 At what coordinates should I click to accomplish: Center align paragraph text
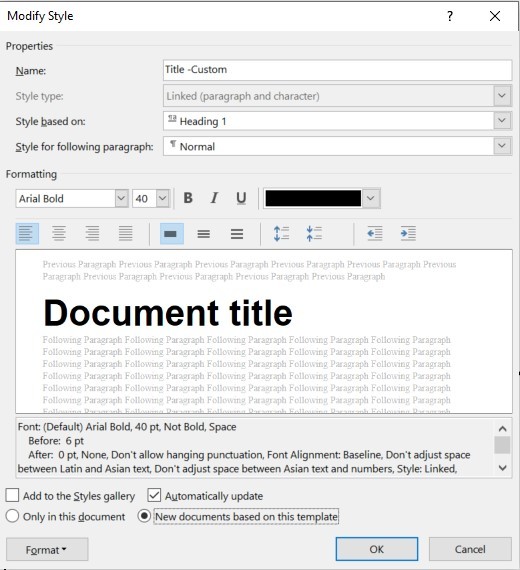pos(59,233)
